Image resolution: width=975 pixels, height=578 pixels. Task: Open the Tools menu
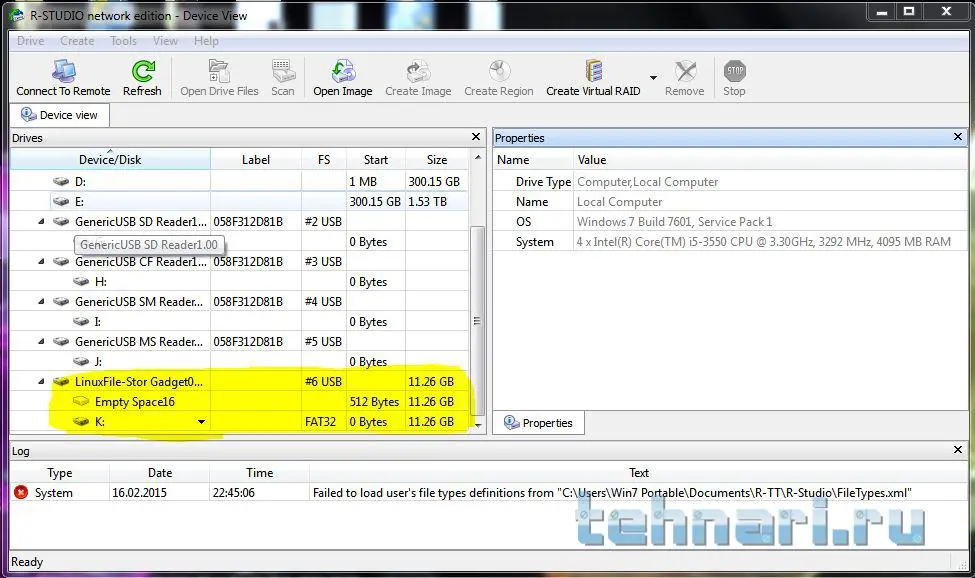pos(123,41)
